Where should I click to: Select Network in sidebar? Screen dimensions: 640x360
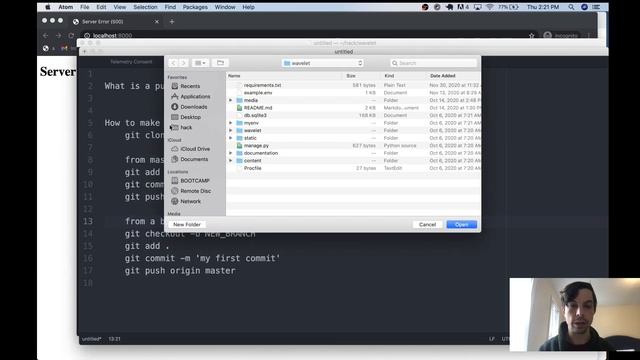[190, 201]
